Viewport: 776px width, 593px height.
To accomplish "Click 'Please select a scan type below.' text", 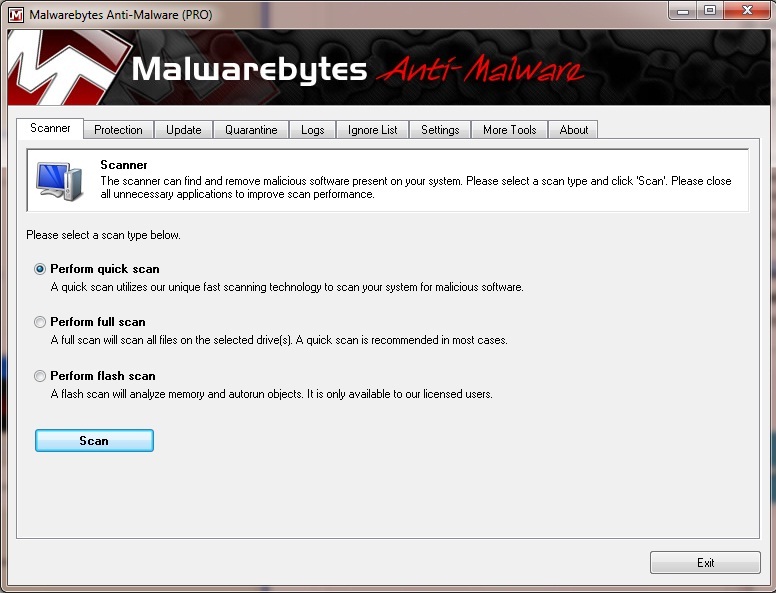I will 103,235.
